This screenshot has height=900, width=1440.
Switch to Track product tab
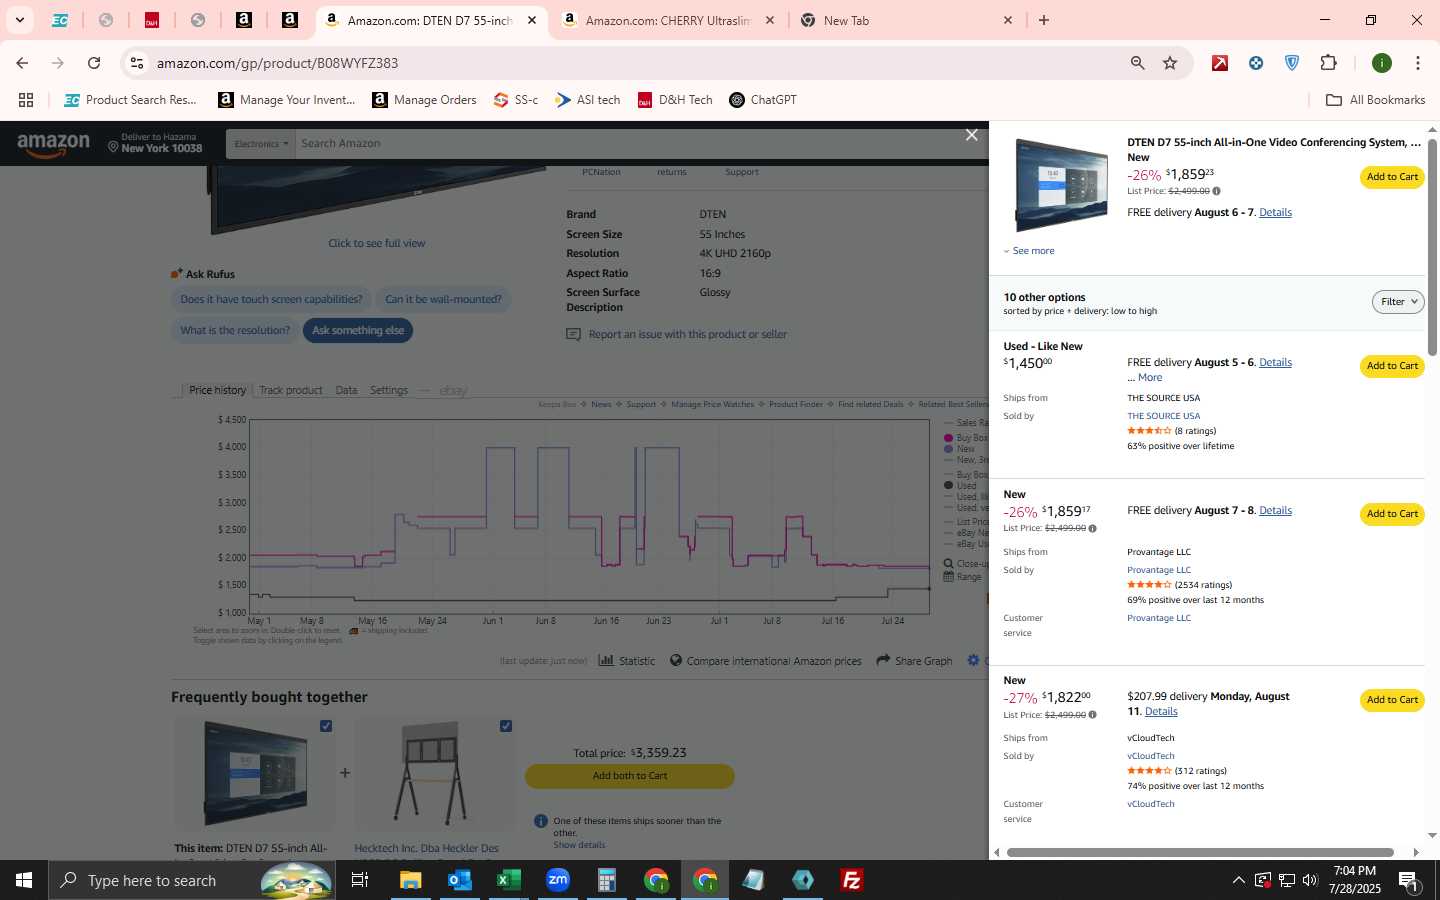(x=291, y=390)
